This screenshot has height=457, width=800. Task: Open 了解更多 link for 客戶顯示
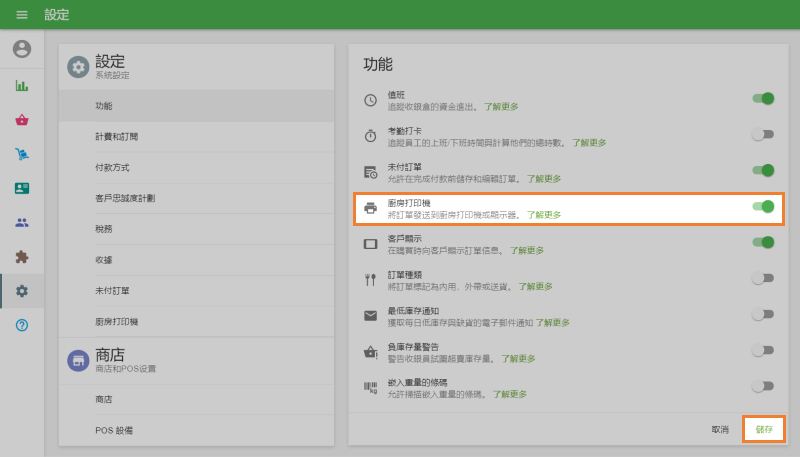coord(527,250)
